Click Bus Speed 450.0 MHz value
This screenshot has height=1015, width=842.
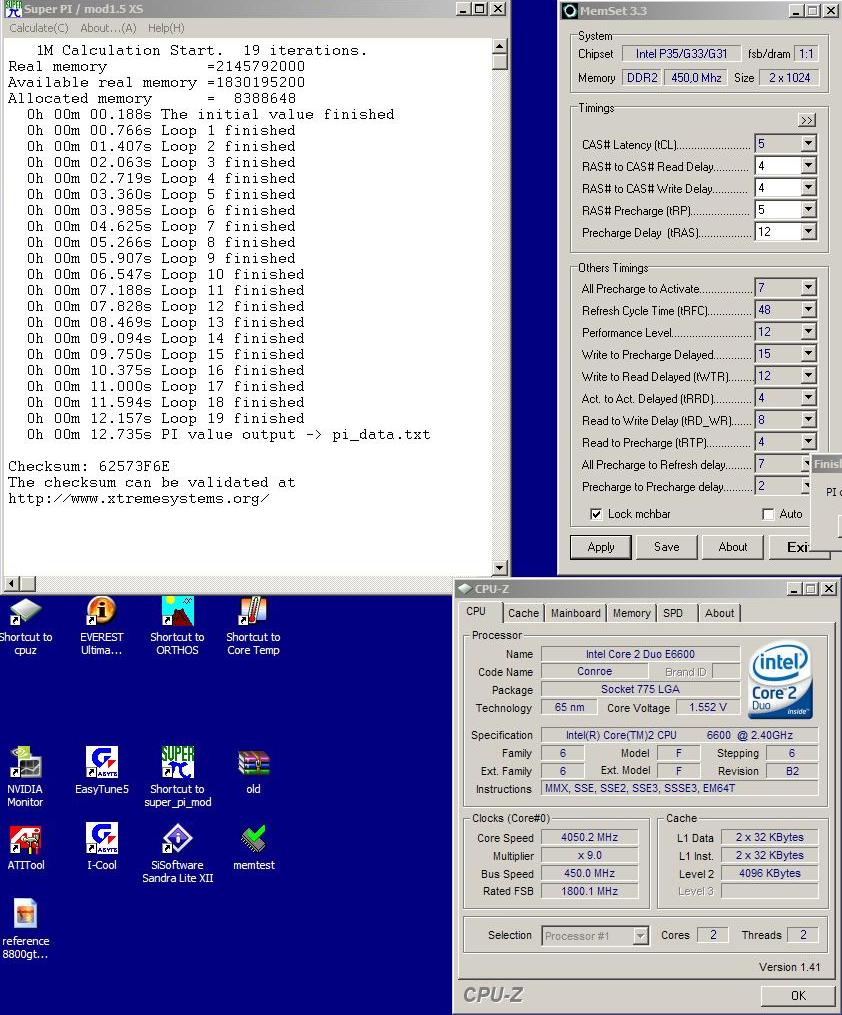click(590, 873)
